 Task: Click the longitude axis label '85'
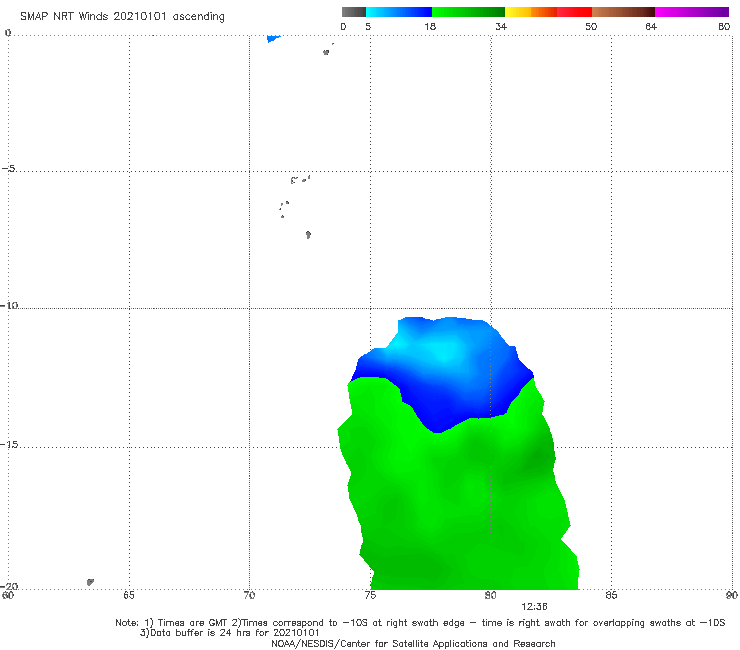coord(611,595)
